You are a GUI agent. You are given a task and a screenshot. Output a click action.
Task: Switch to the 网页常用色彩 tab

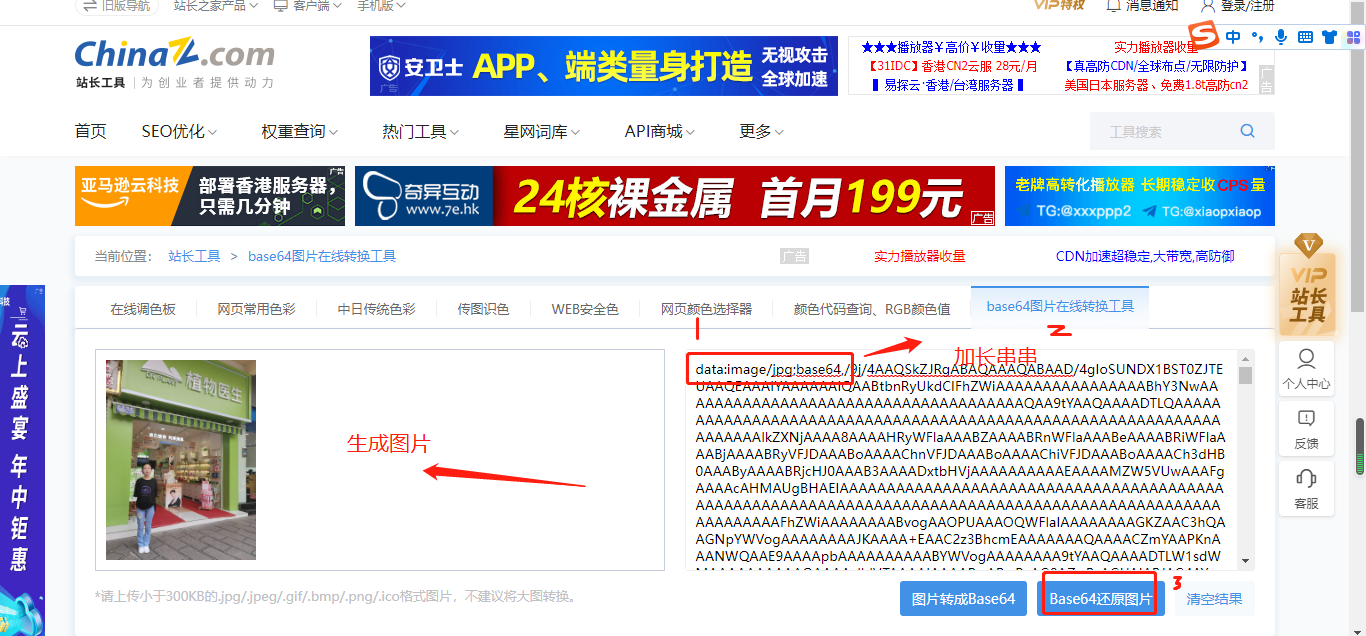pyautogui.click(x=257, y=309)
